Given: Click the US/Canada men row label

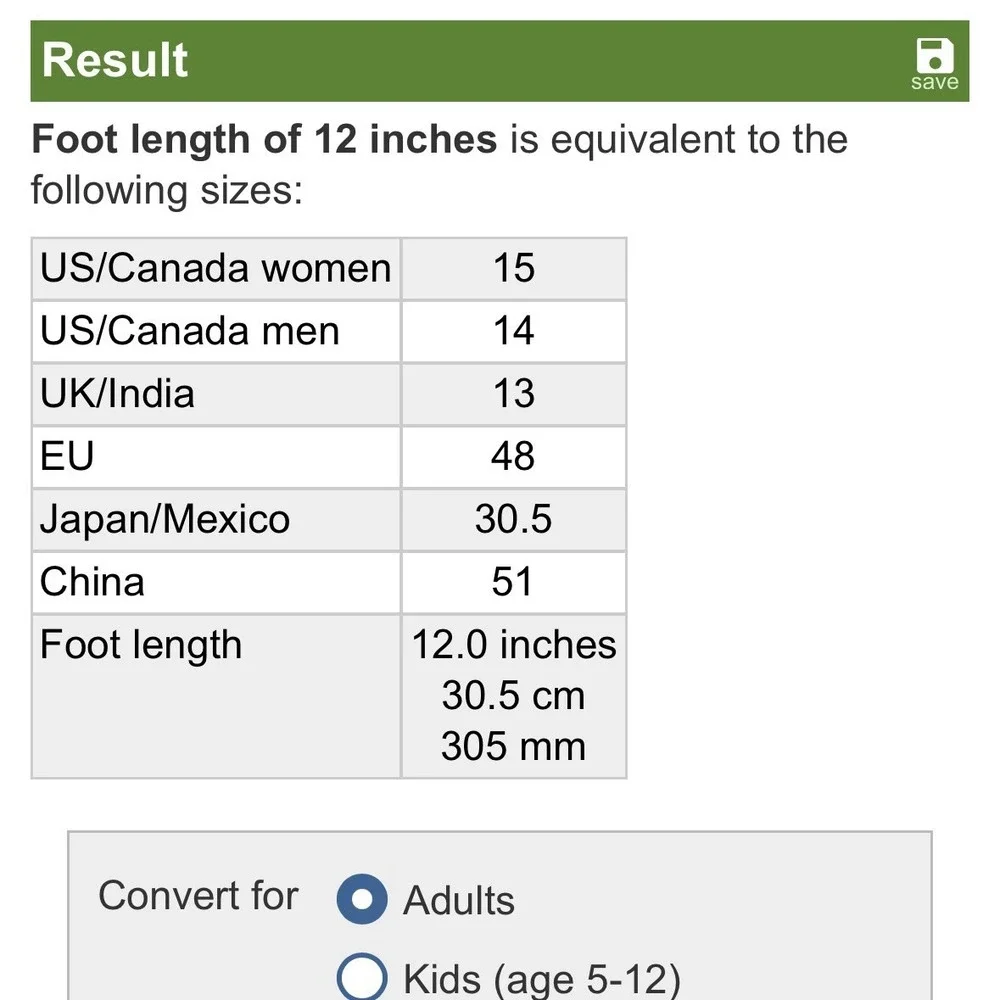Looking at the screenshot, I should (x=189, y=331).
